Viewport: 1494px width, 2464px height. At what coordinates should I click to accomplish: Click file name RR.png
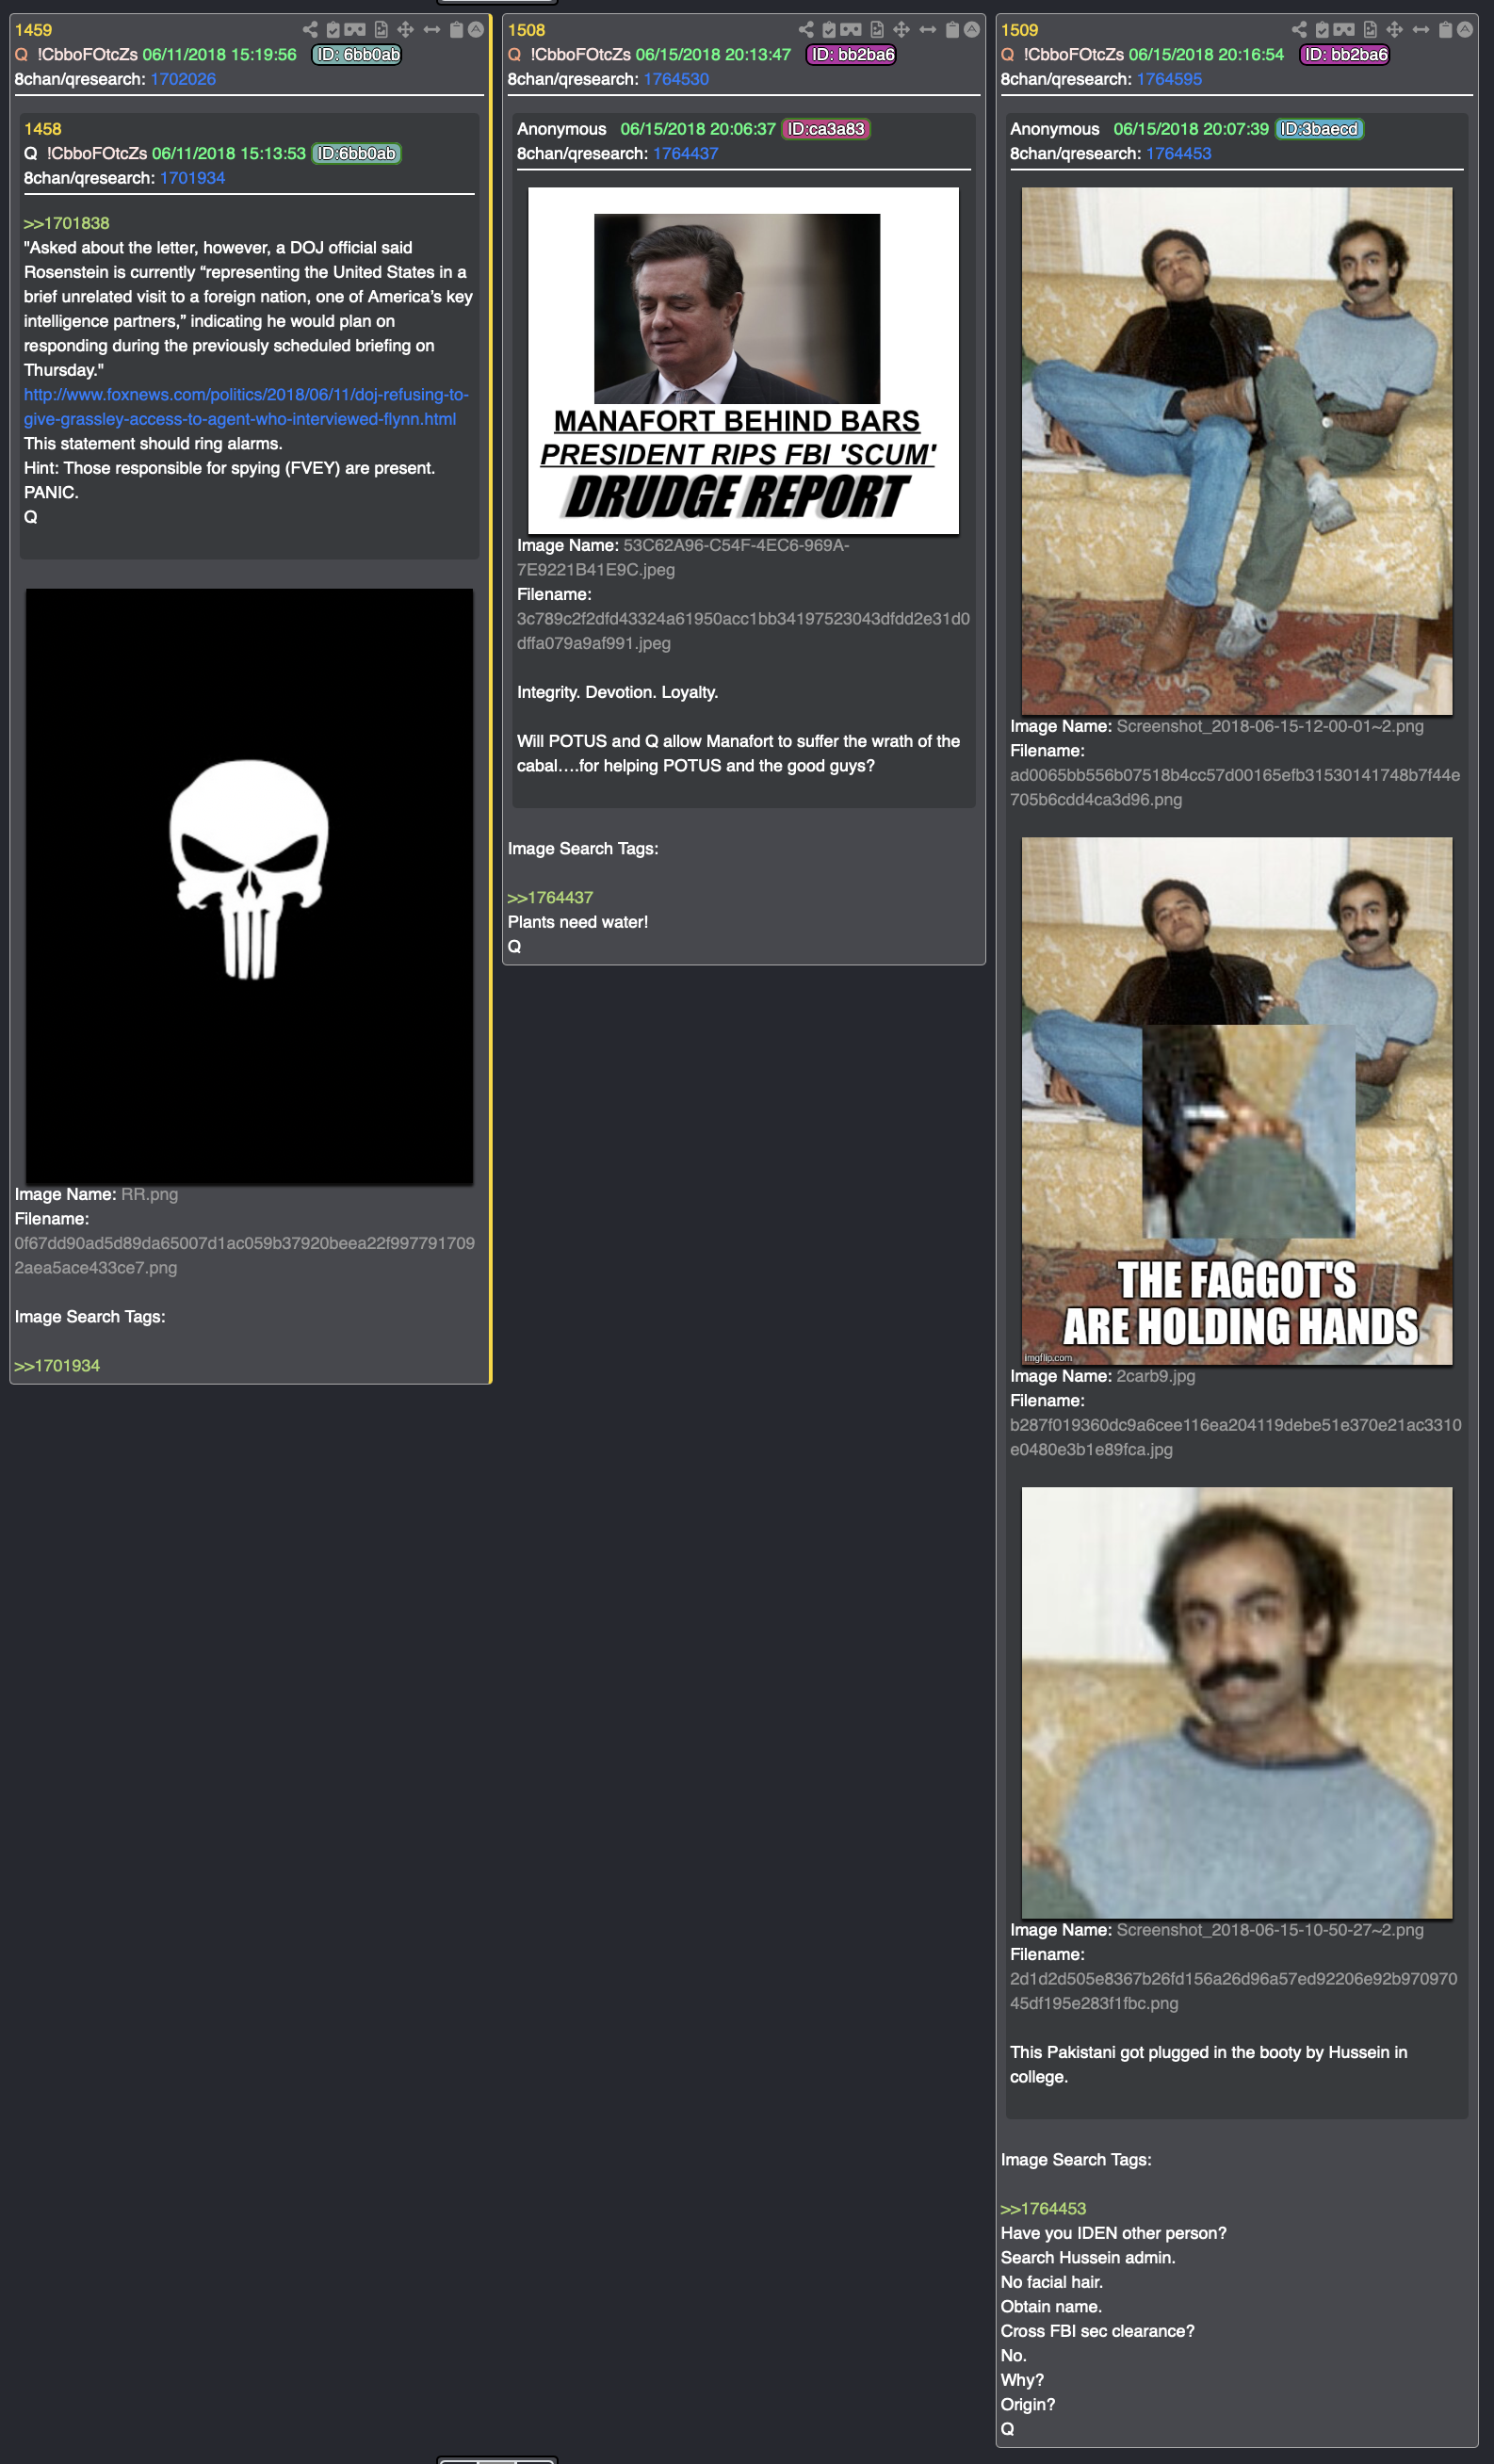(x=149, y=1194)
